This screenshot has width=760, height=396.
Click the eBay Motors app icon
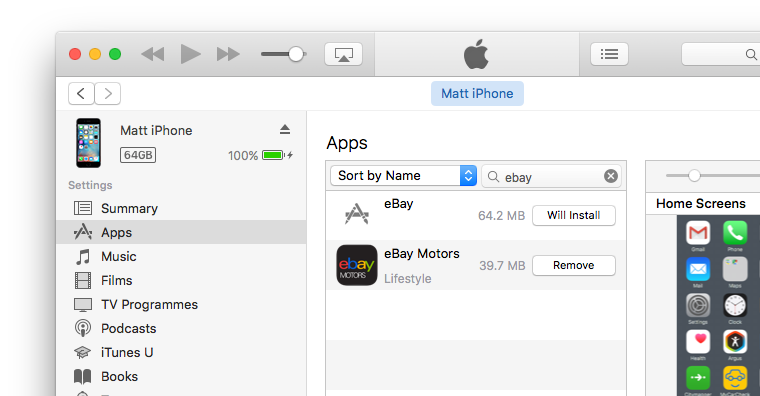pos(357,265)
